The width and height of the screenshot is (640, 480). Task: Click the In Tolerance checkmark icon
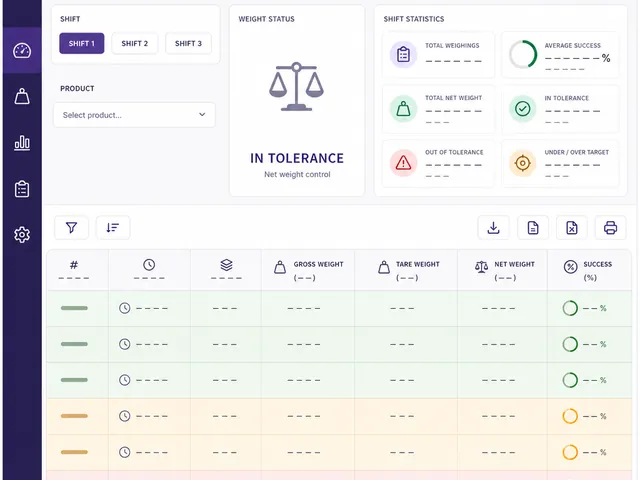click(522, 109)
